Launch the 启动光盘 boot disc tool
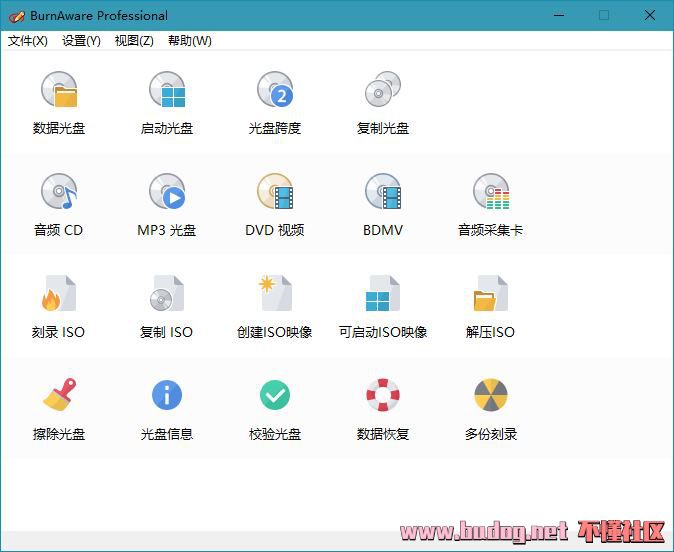The width and height of the screenshot is (674, 552). click(167, 89)
